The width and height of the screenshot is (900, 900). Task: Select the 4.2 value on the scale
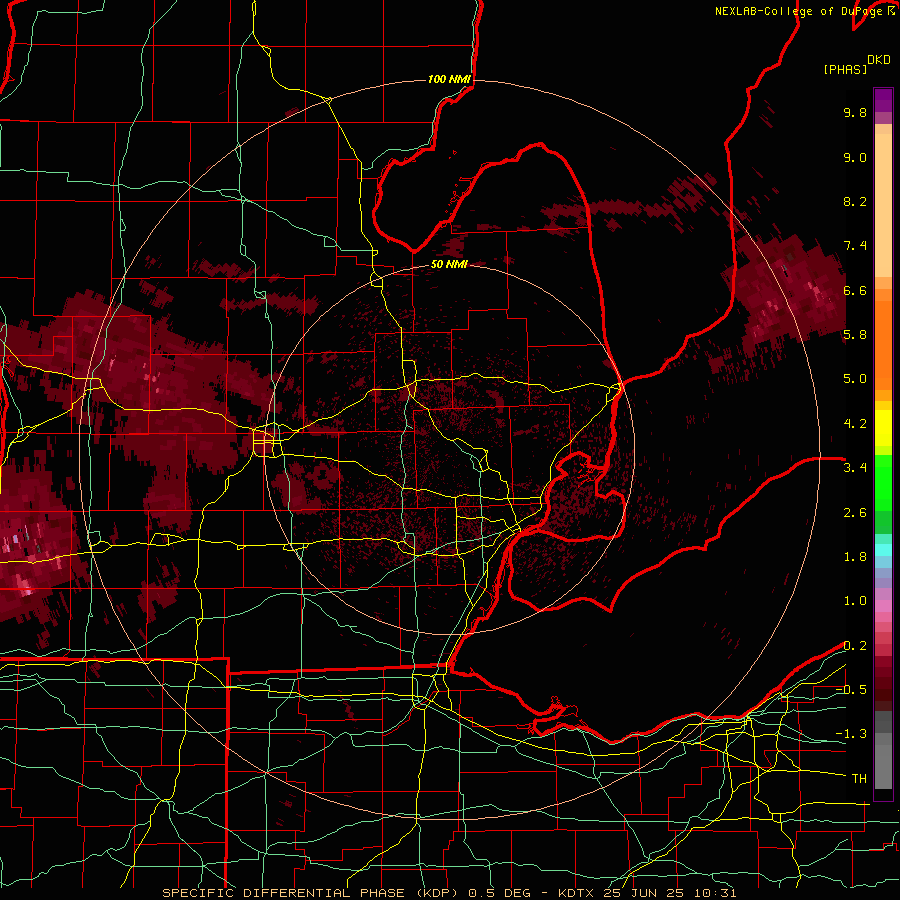(x=855, y=424)
